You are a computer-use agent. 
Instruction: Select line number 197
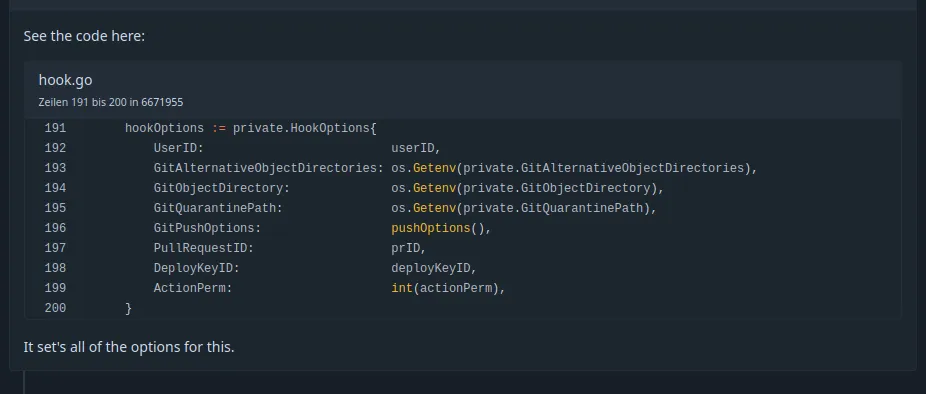55,248
